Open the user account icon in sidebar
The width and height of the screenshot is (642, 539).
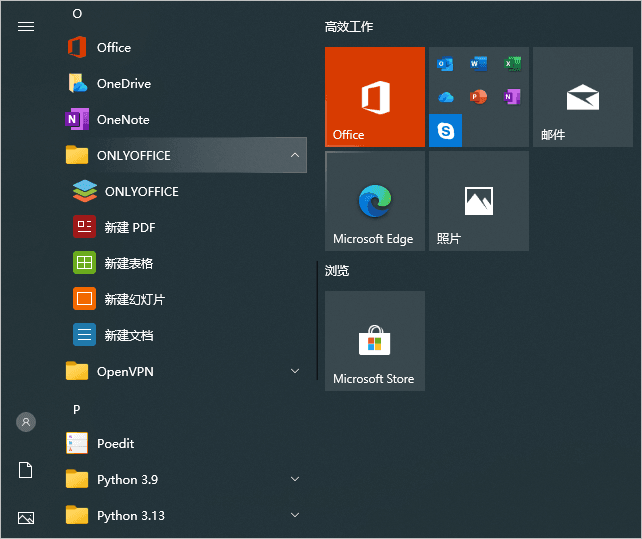(x=26, y=422)
